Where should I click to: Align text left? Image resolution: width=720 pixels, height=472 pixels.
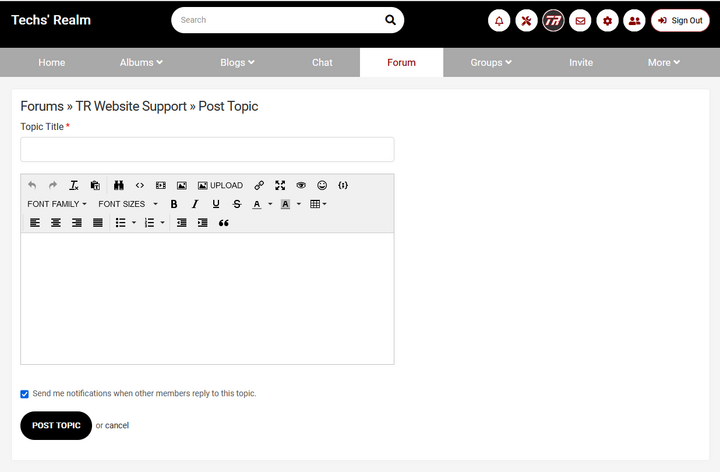pos(35,223)
